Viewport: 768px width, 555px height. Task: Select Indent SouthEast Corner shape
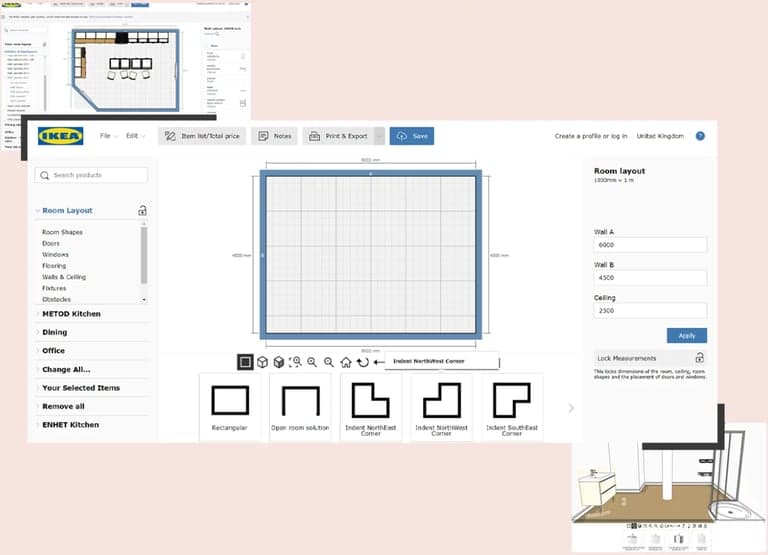click(x=512, y=408)
